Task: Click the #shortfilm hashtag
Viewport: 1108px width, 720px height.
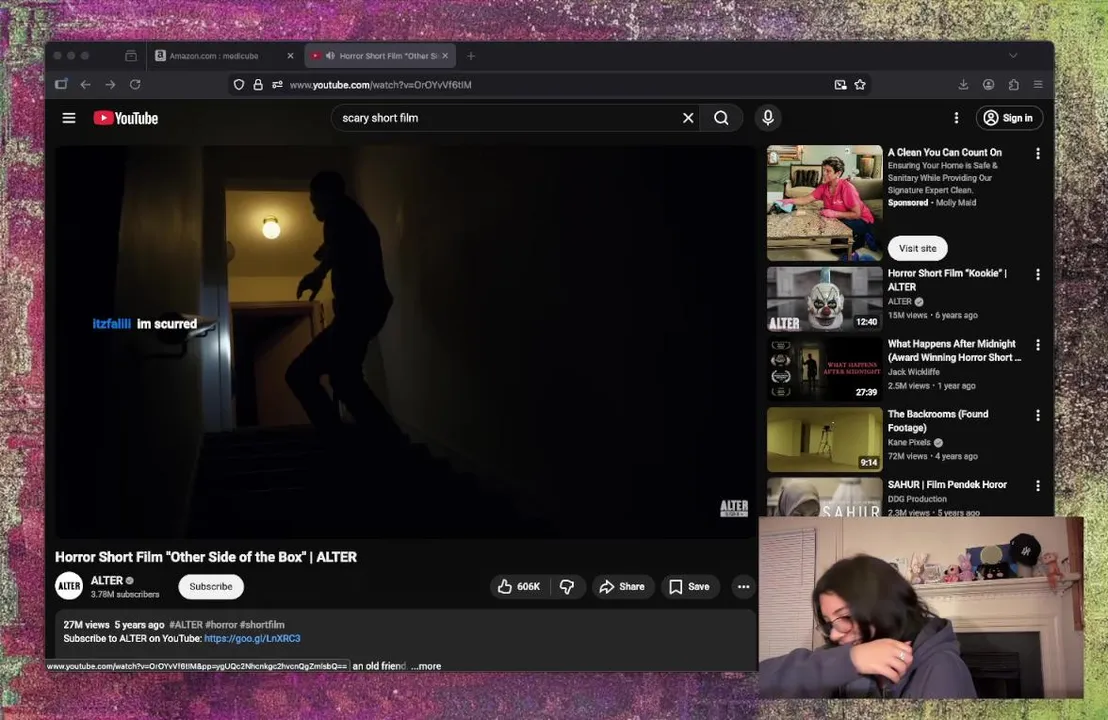Action: pos(262,625)
